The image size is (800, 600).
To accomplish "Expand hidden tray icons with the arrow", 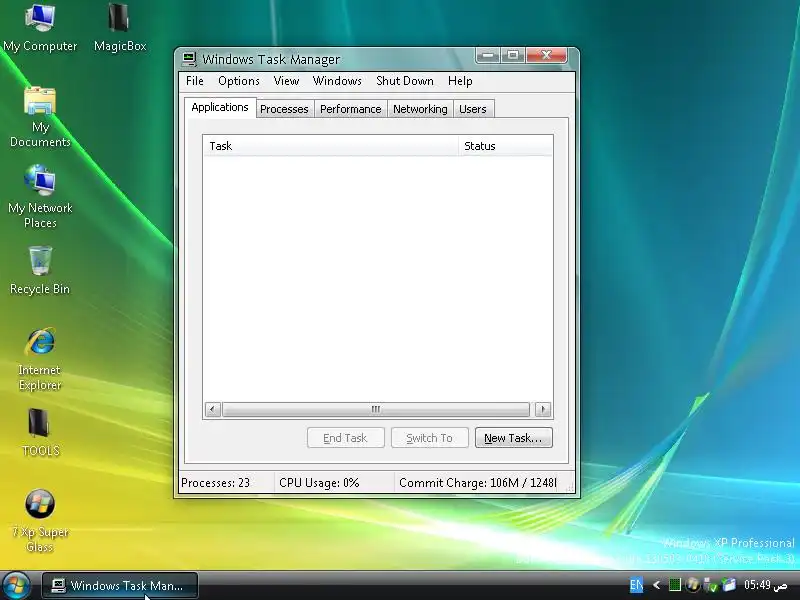I will (x=657, y=585).
